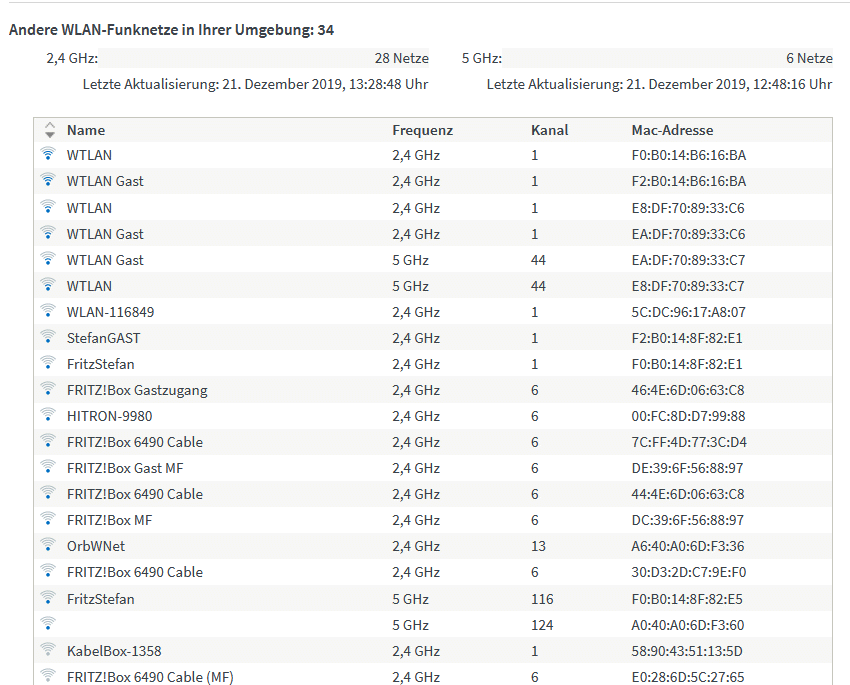Sort the table by Name column header
Image resolution: width=850 pixels, height=685 pixels.
(x=86, y=130)
